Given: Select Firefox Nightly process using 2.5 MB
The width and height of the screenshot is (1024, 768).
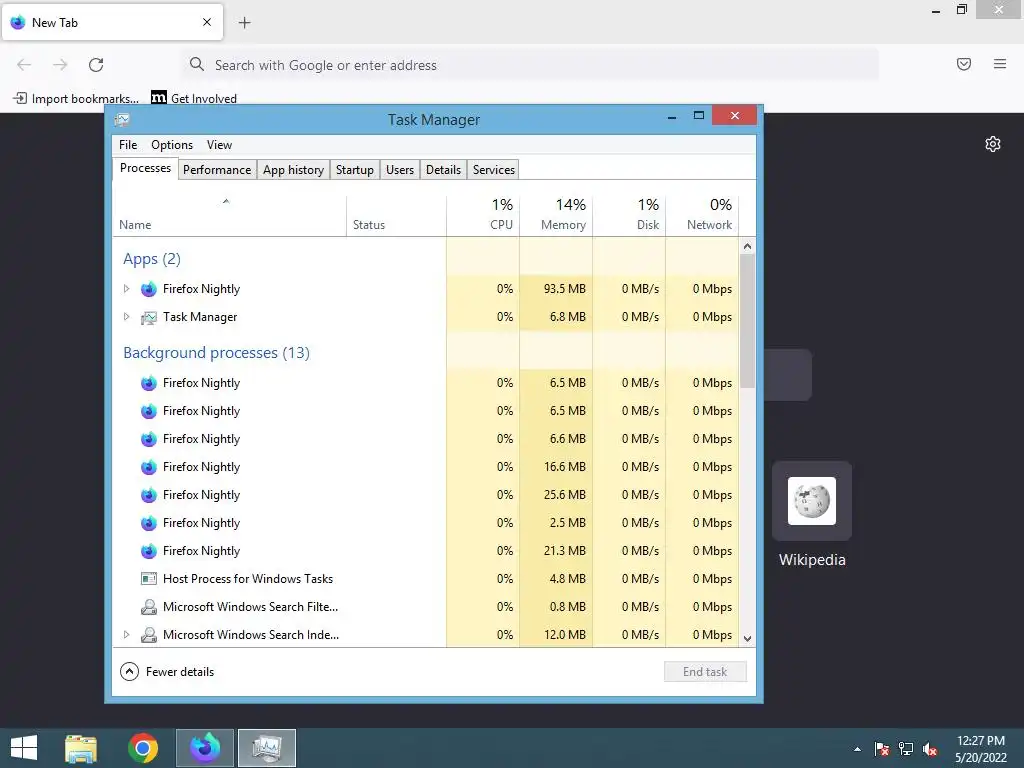Looking at the screenshot, I should [x=426, y=522].
